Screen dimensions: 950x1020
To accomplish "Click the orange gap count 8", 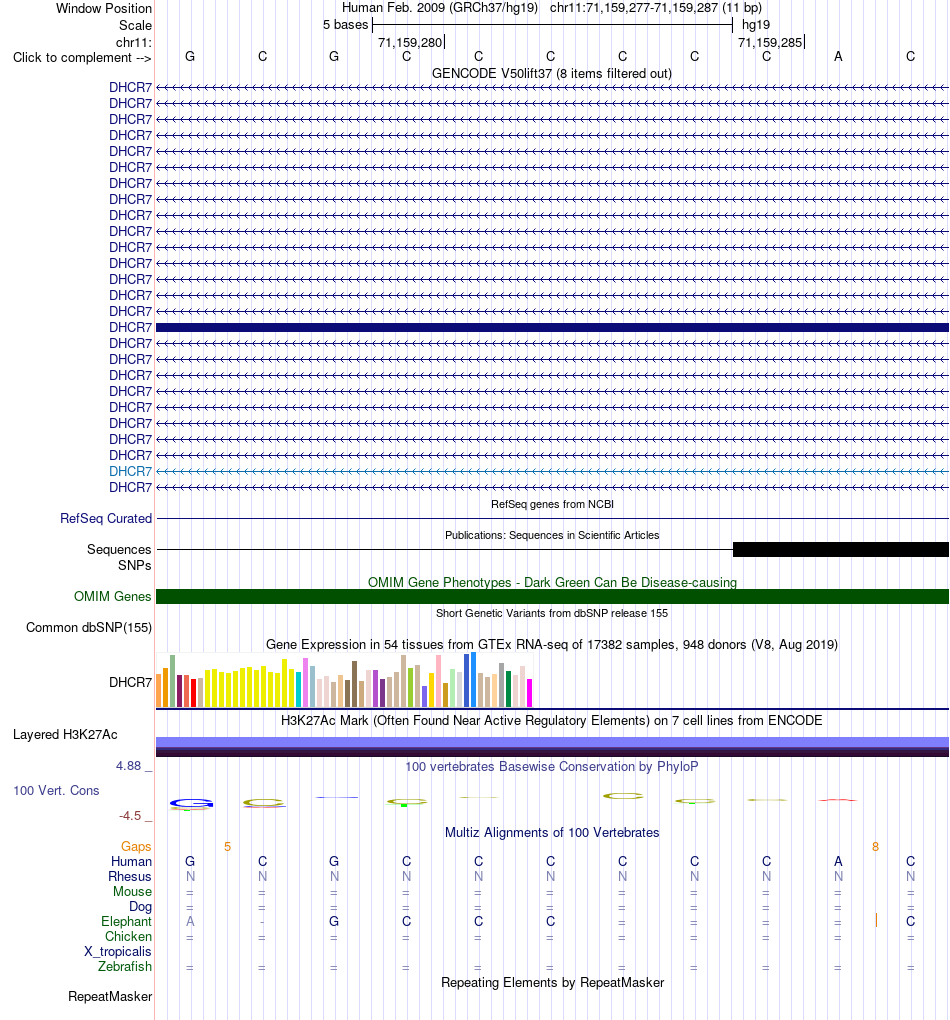I will click(875, 846).
